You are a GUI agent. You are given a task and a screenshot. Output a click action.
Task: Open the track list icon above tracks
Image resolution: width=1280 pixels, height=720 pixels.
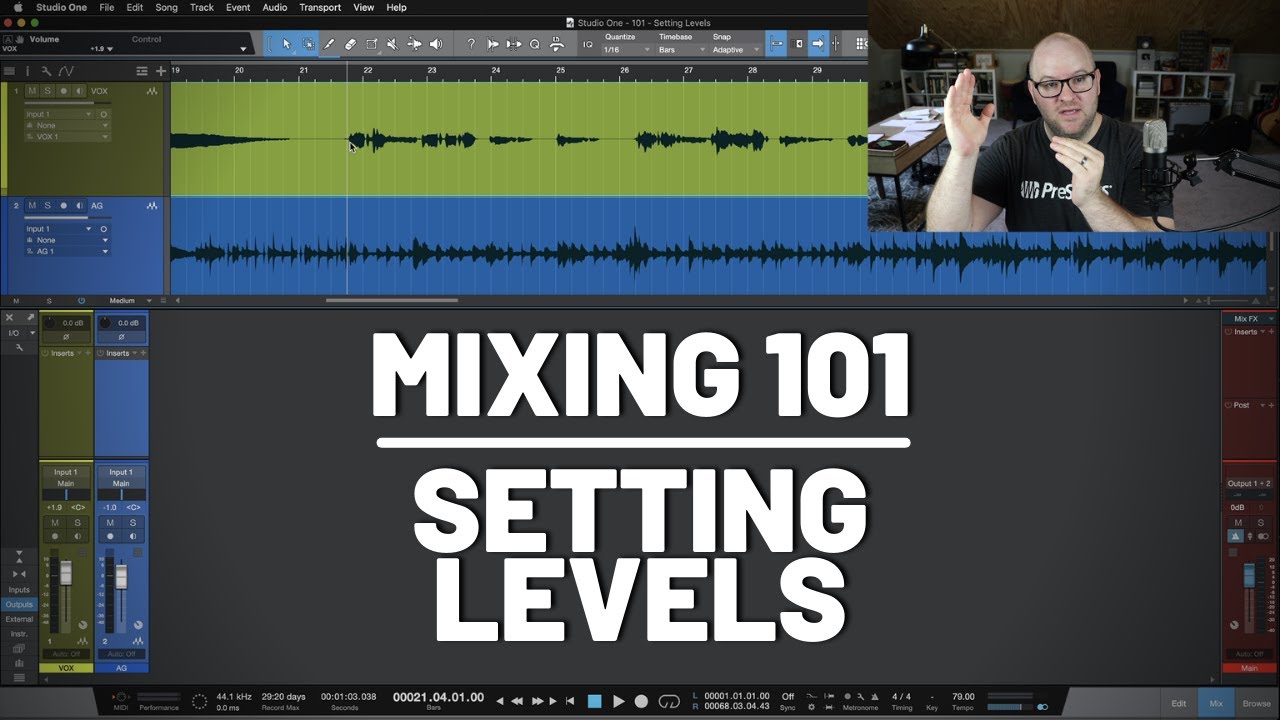(x=10, y=71)
